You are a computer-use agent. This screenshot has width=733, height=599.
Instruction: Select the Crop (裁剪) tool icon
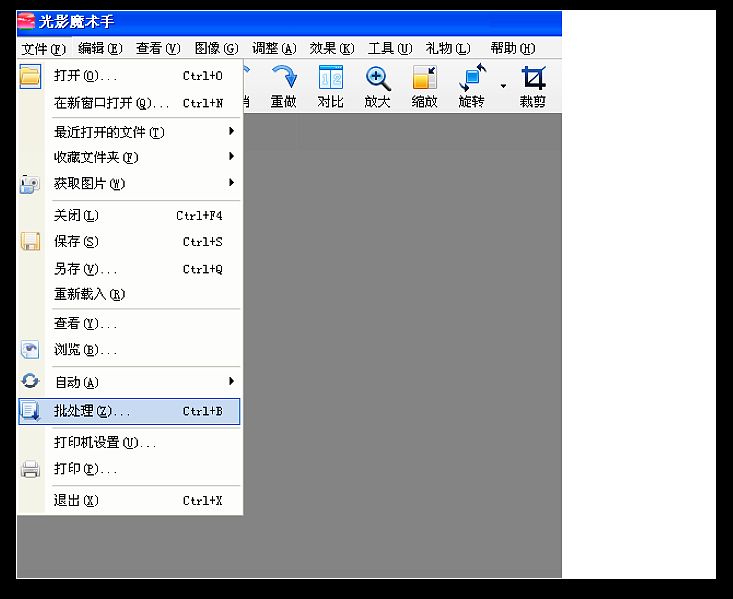tap(533, 86)
